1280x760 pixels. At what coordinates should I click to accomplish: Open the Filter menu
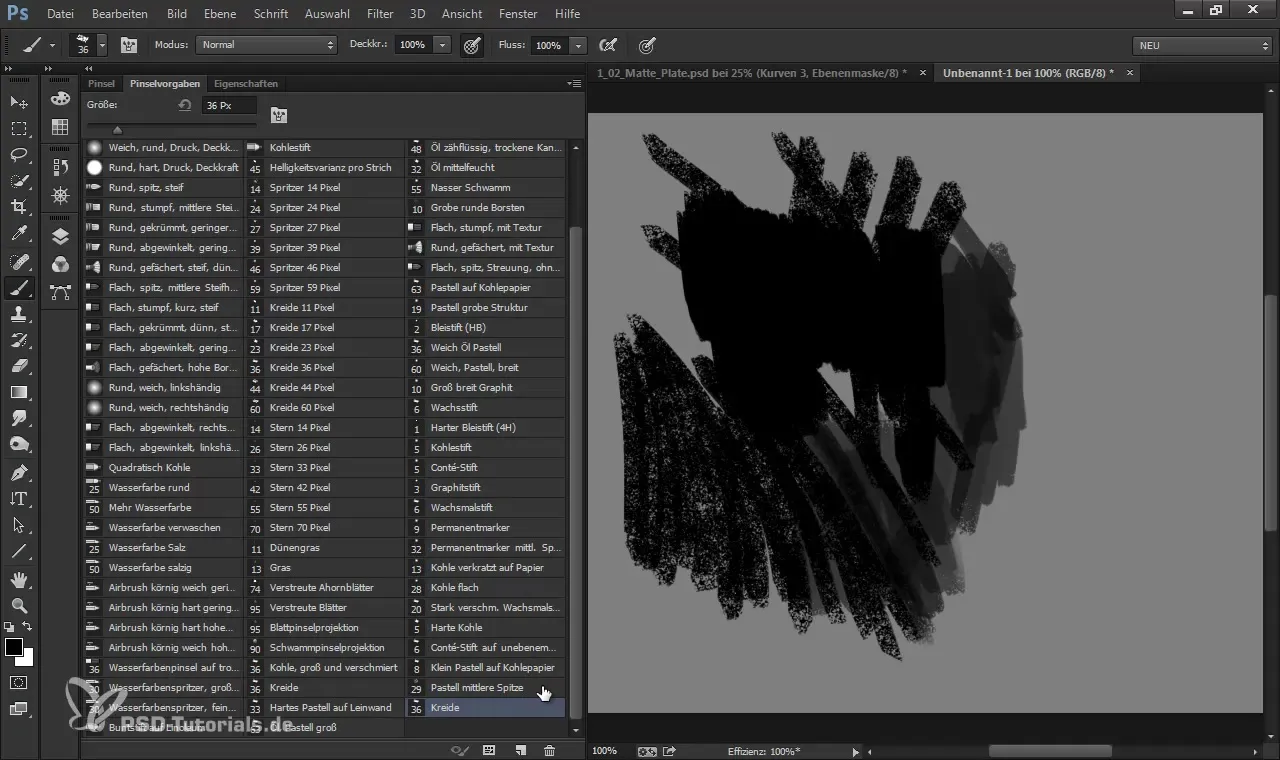(379, 14)
